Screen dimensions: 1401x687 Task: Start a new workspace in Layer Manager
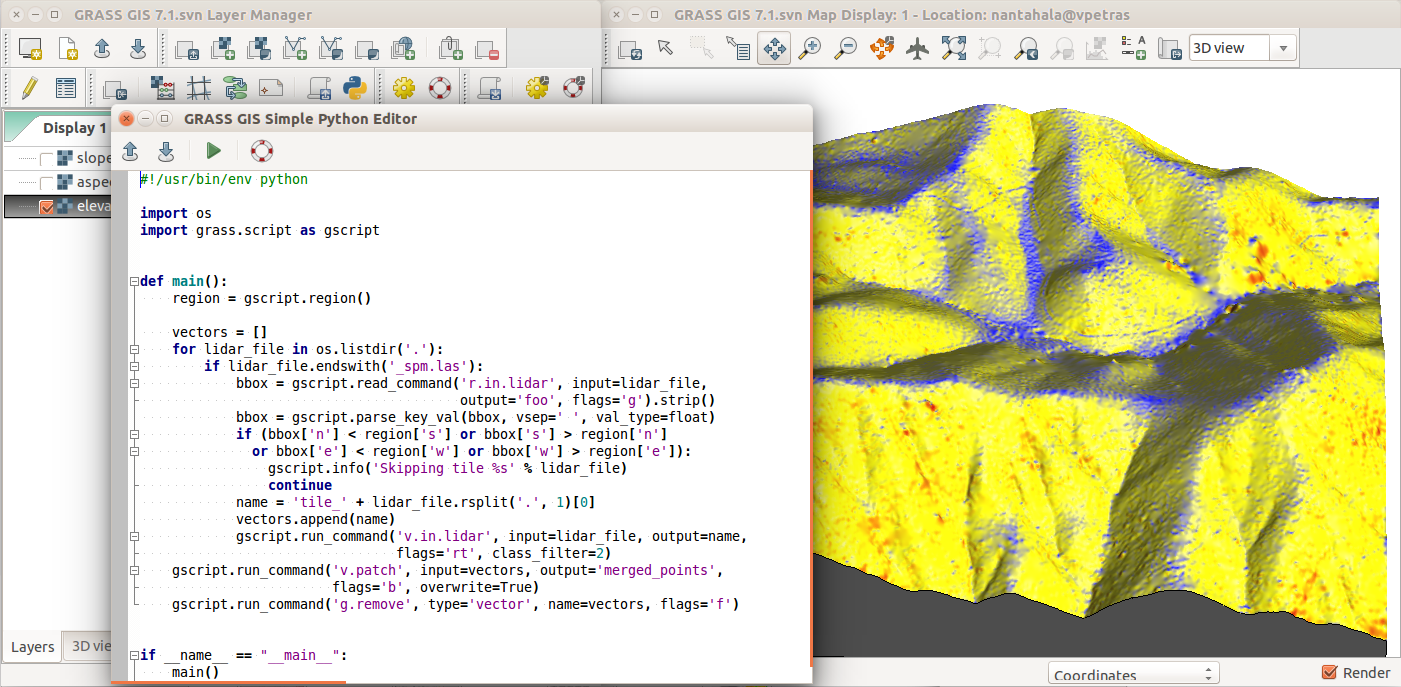coord(67,48)
